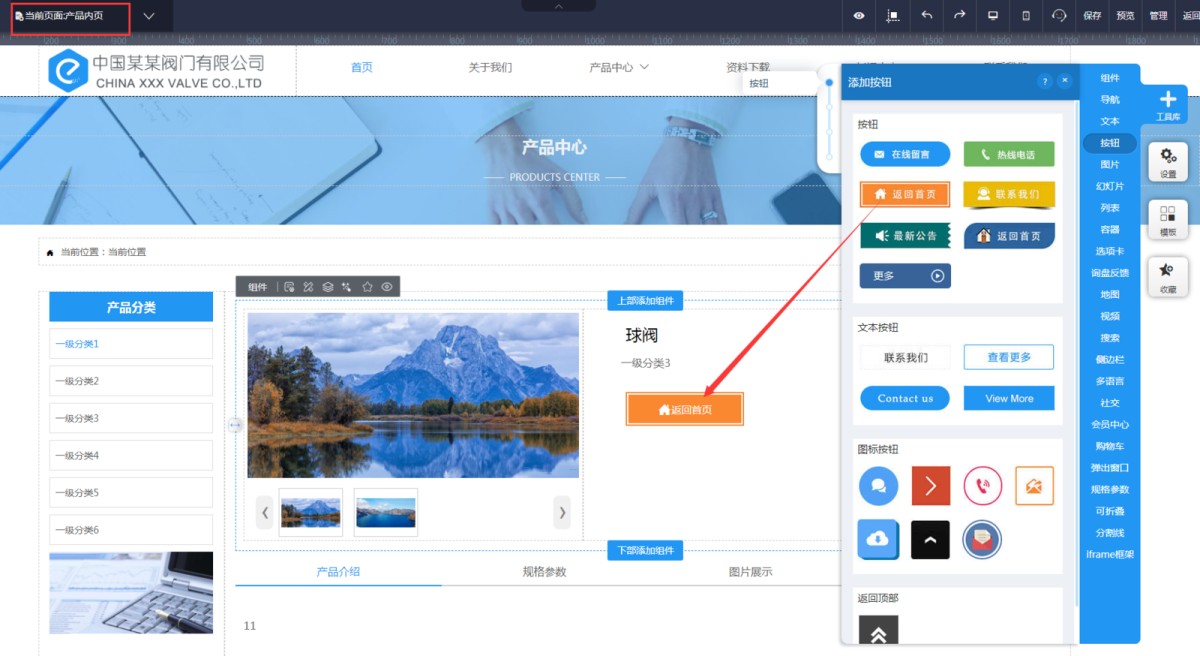
Task: Select the pink phone circle icon button
Action: coord(982,486)
